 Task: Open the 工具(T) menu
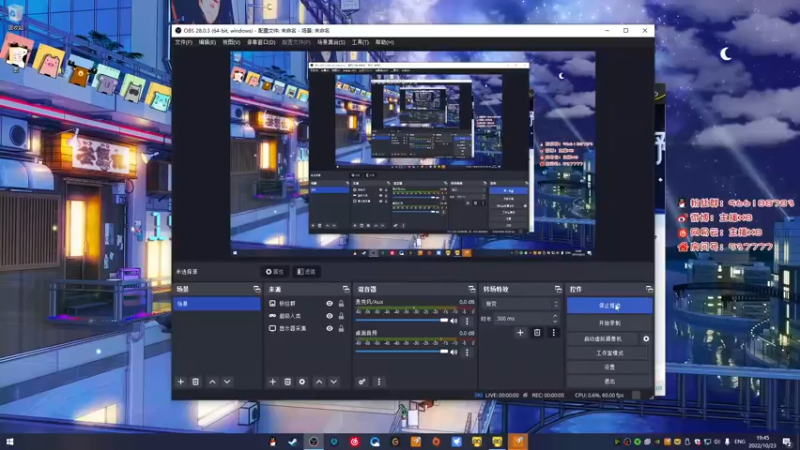[x=360, y=42]
